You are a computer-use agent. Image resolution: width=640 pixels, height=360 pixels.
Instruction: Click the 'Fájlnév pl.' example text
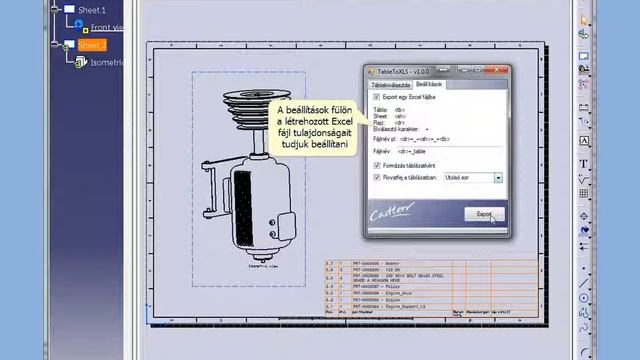pos(411,139)
